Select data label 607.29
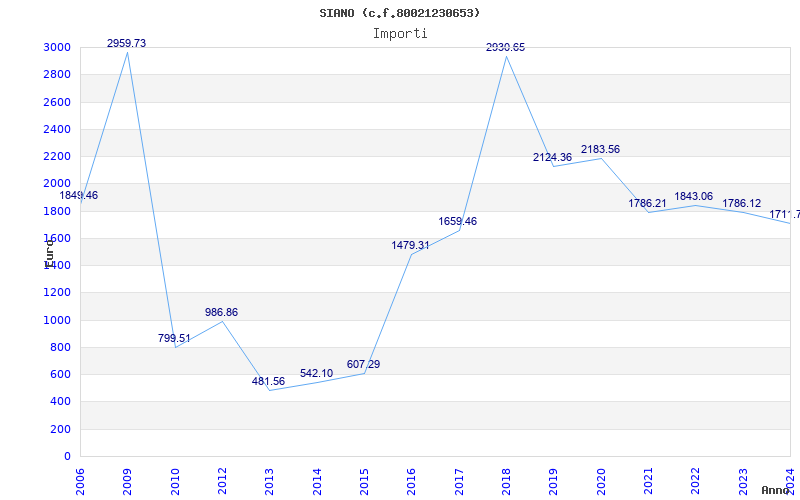The image size is (800, 500). (363, 364)
